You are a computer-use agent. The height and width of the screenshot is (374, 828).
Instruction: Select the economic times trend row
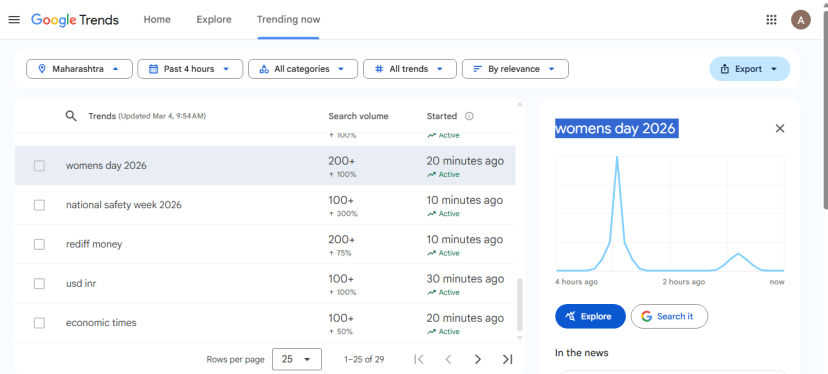[265, 323]
